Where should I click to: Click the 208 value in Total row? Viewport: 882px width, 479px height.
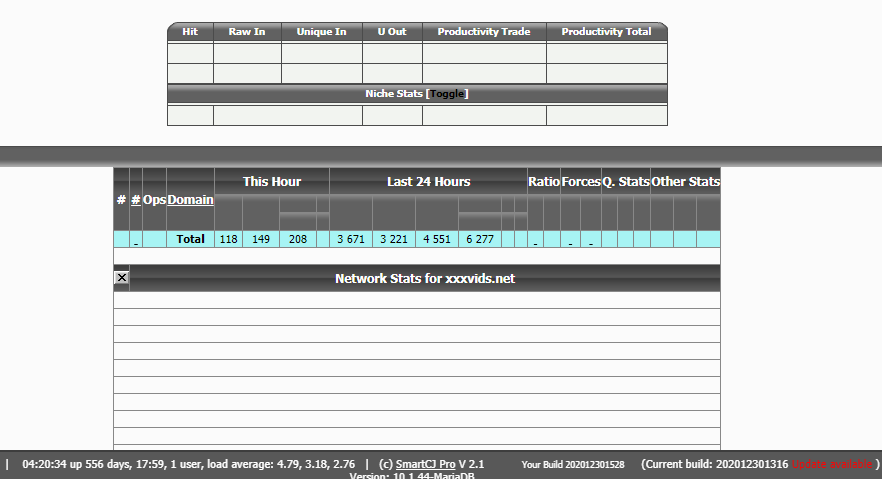click(298, 239)
